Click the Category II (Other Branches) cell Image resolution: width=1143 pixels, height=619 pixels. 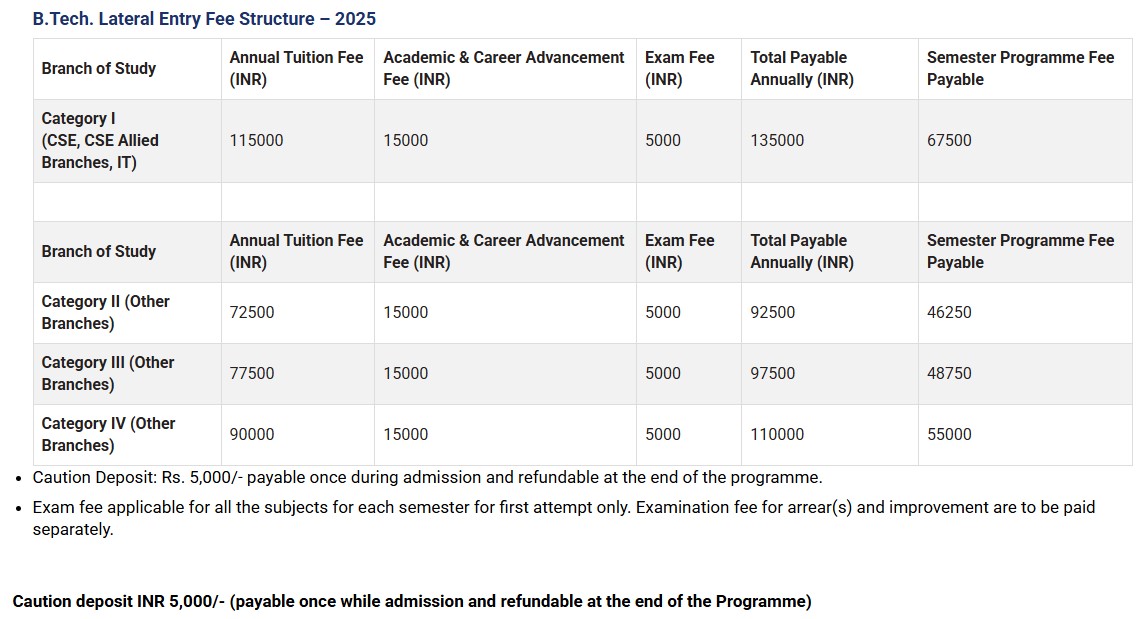(106, 312)
